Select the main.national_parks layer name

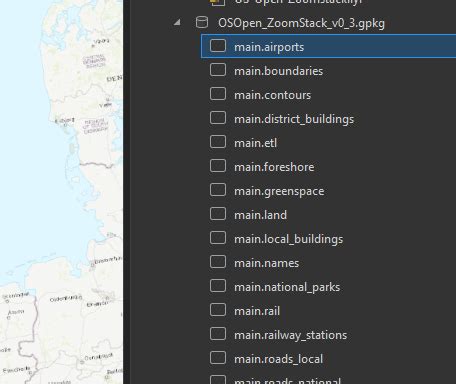pyautogui.click(x=287, y=287)
